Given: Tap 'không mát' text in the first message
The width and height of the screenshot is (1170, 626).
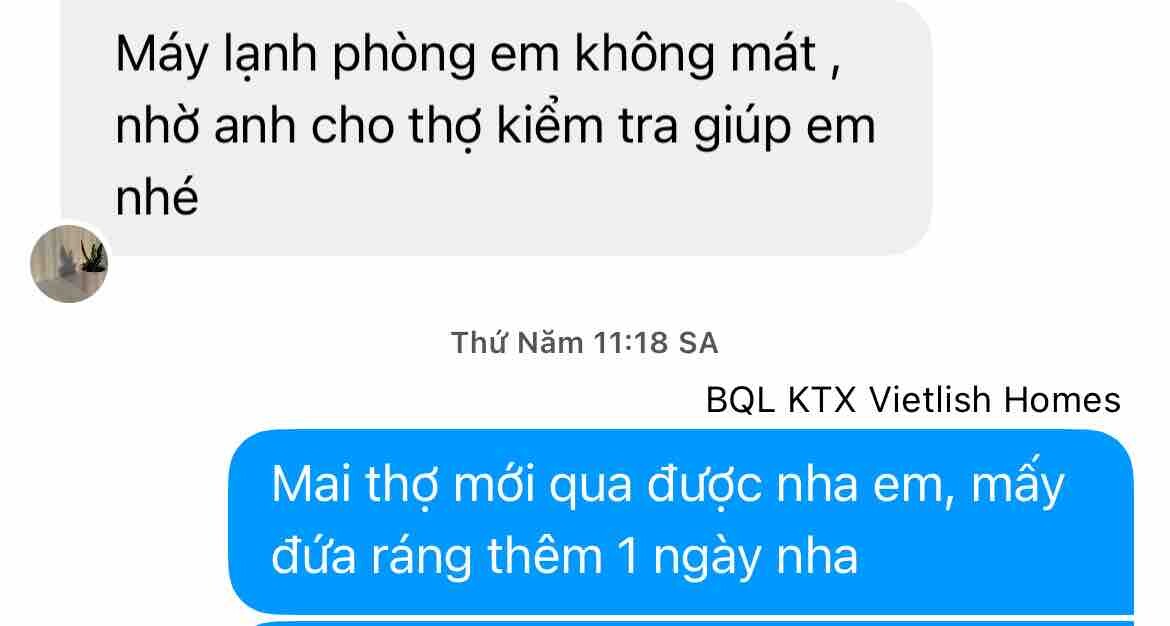Looking at the screenshot, I should click(695, 56).
